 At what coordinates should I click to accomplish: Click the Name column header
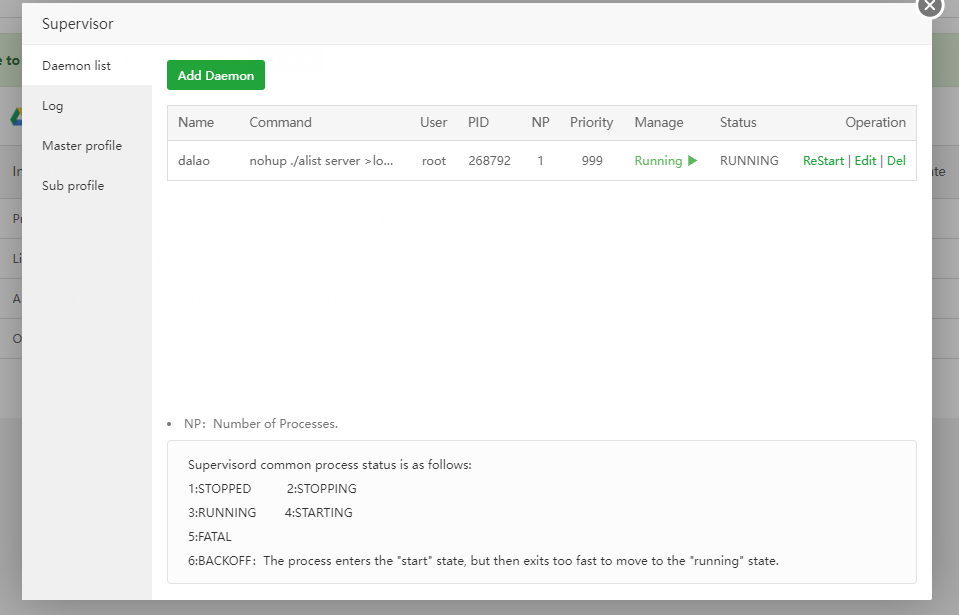tap(196, 123)
